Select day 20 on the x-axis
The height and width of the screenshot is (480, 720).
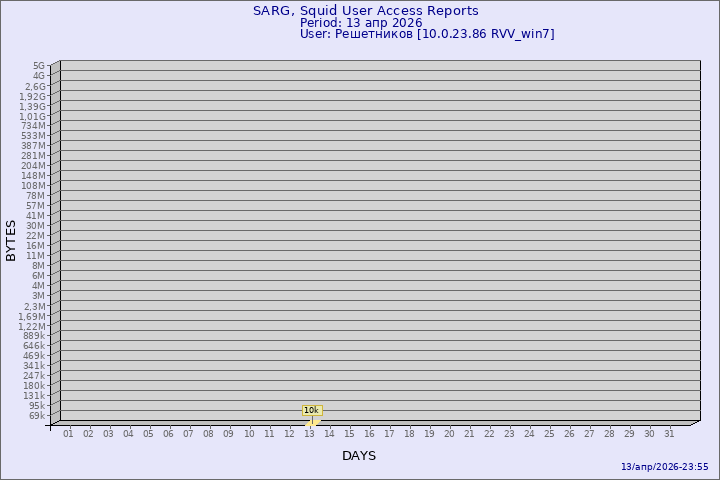[449, 433]
